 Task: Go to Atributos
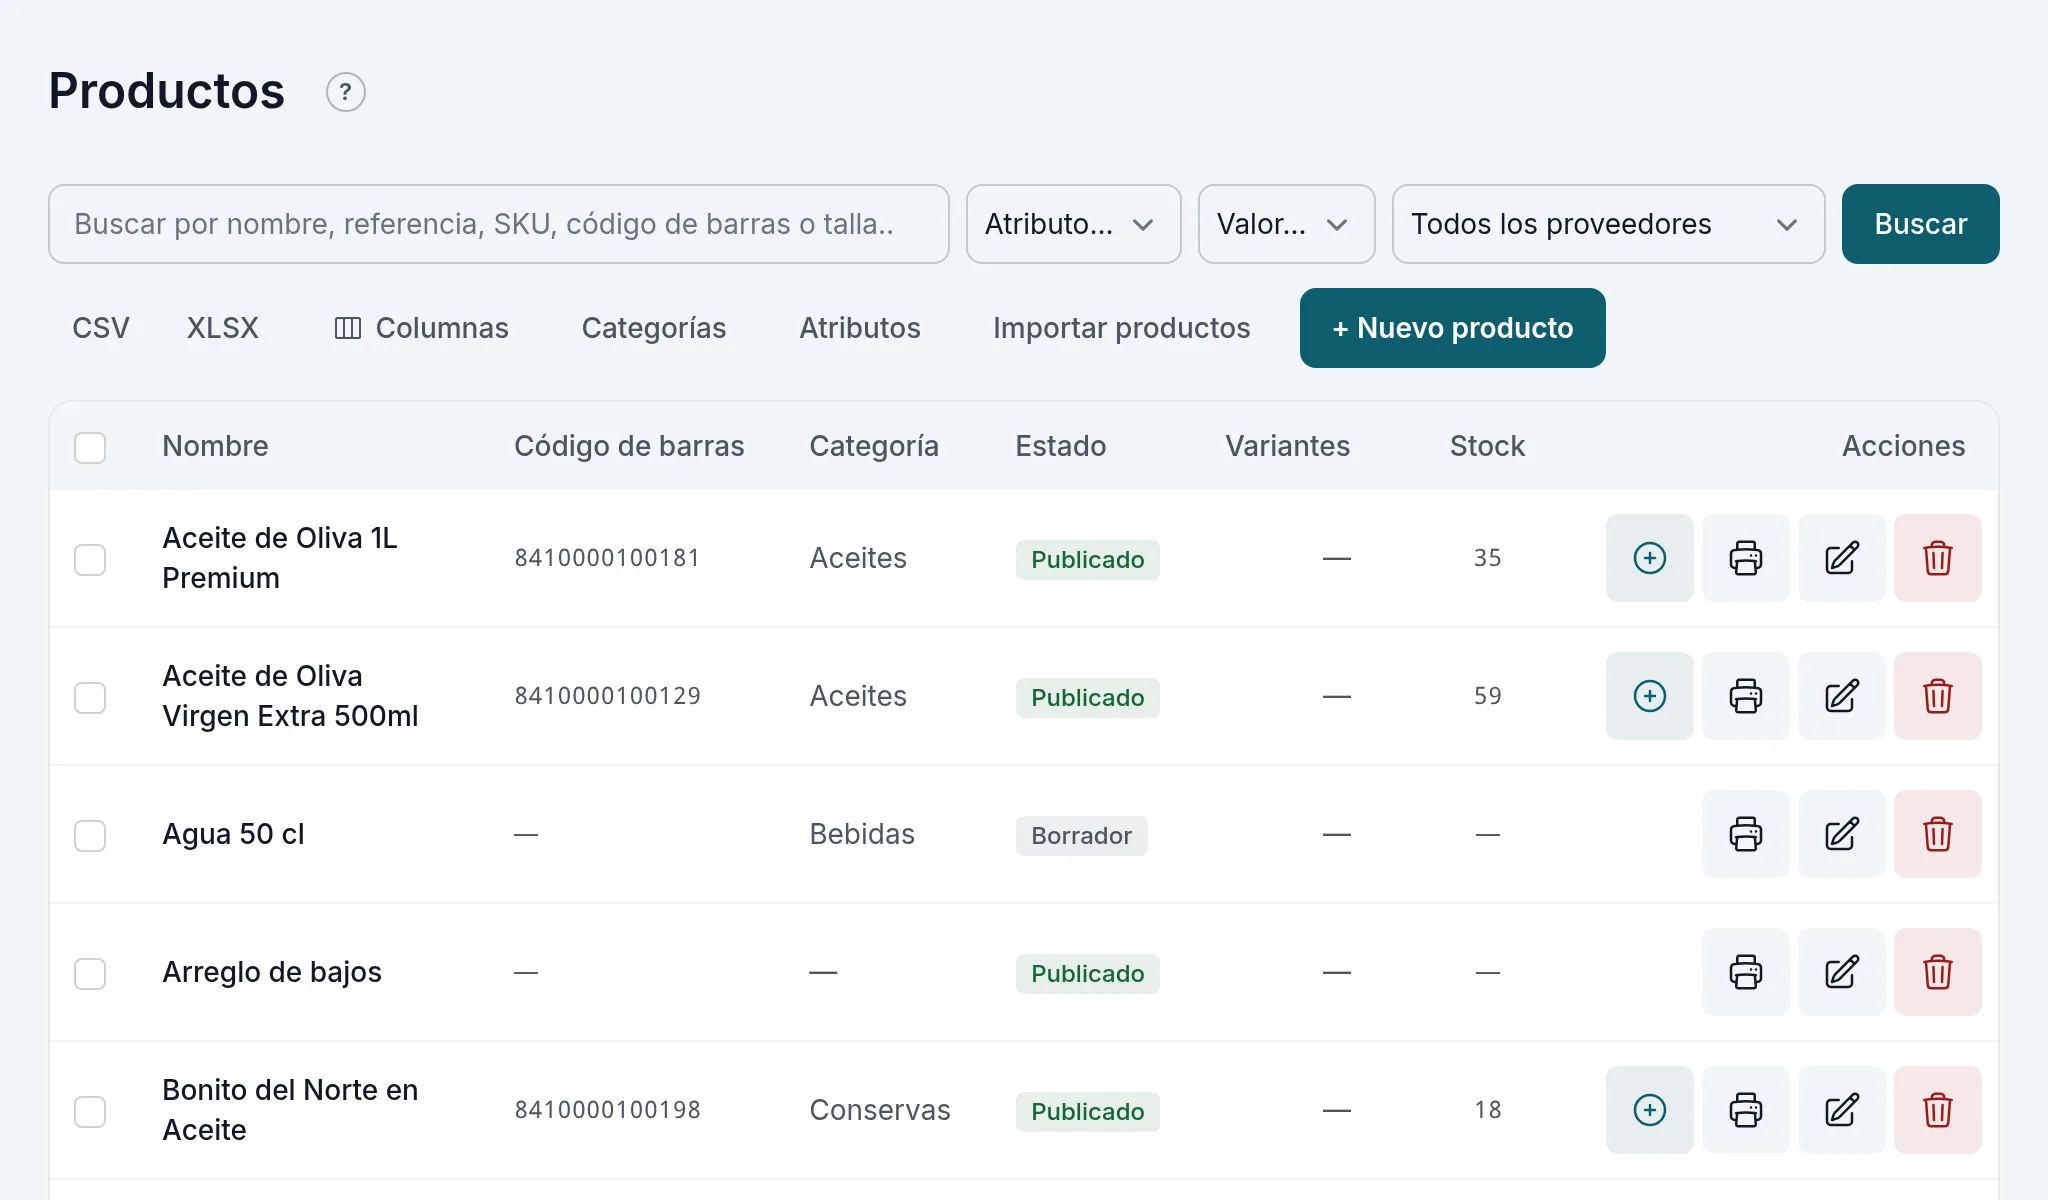860,328
